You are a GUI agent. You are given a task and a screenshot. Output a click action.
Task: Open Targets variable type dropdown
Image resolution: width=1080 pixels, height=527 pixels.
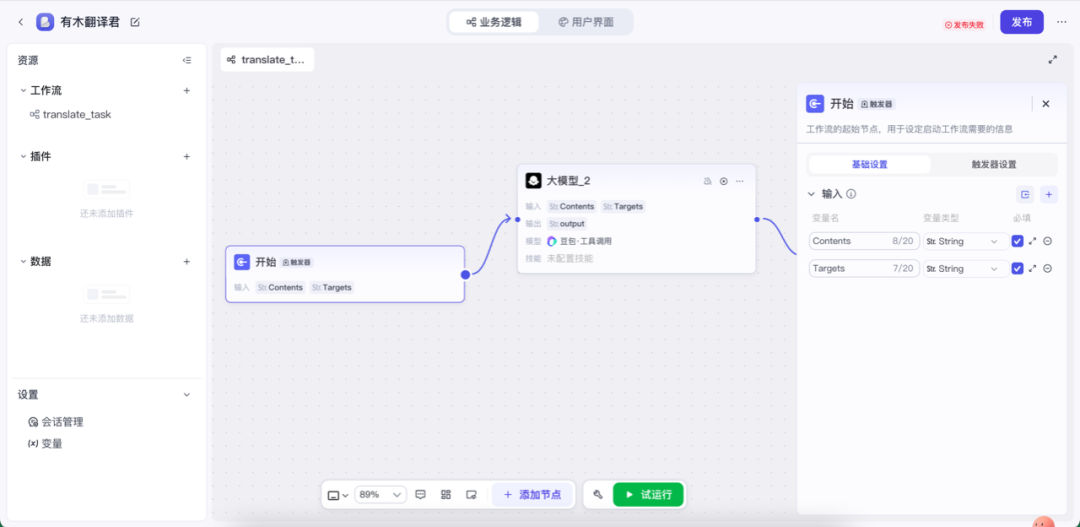[x=965, y=269]
